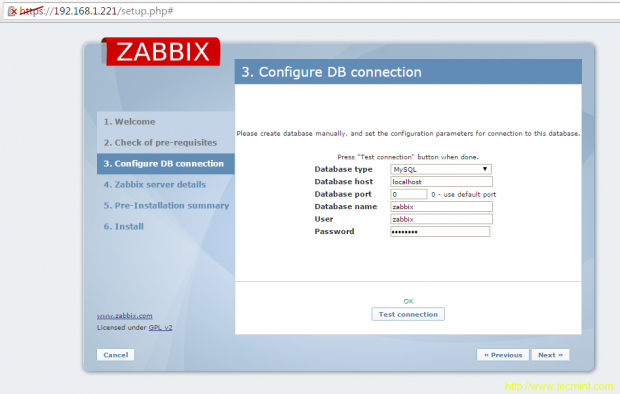Click the Test connection button
Viewport: 620px width, 394px height.
[408, 314]
